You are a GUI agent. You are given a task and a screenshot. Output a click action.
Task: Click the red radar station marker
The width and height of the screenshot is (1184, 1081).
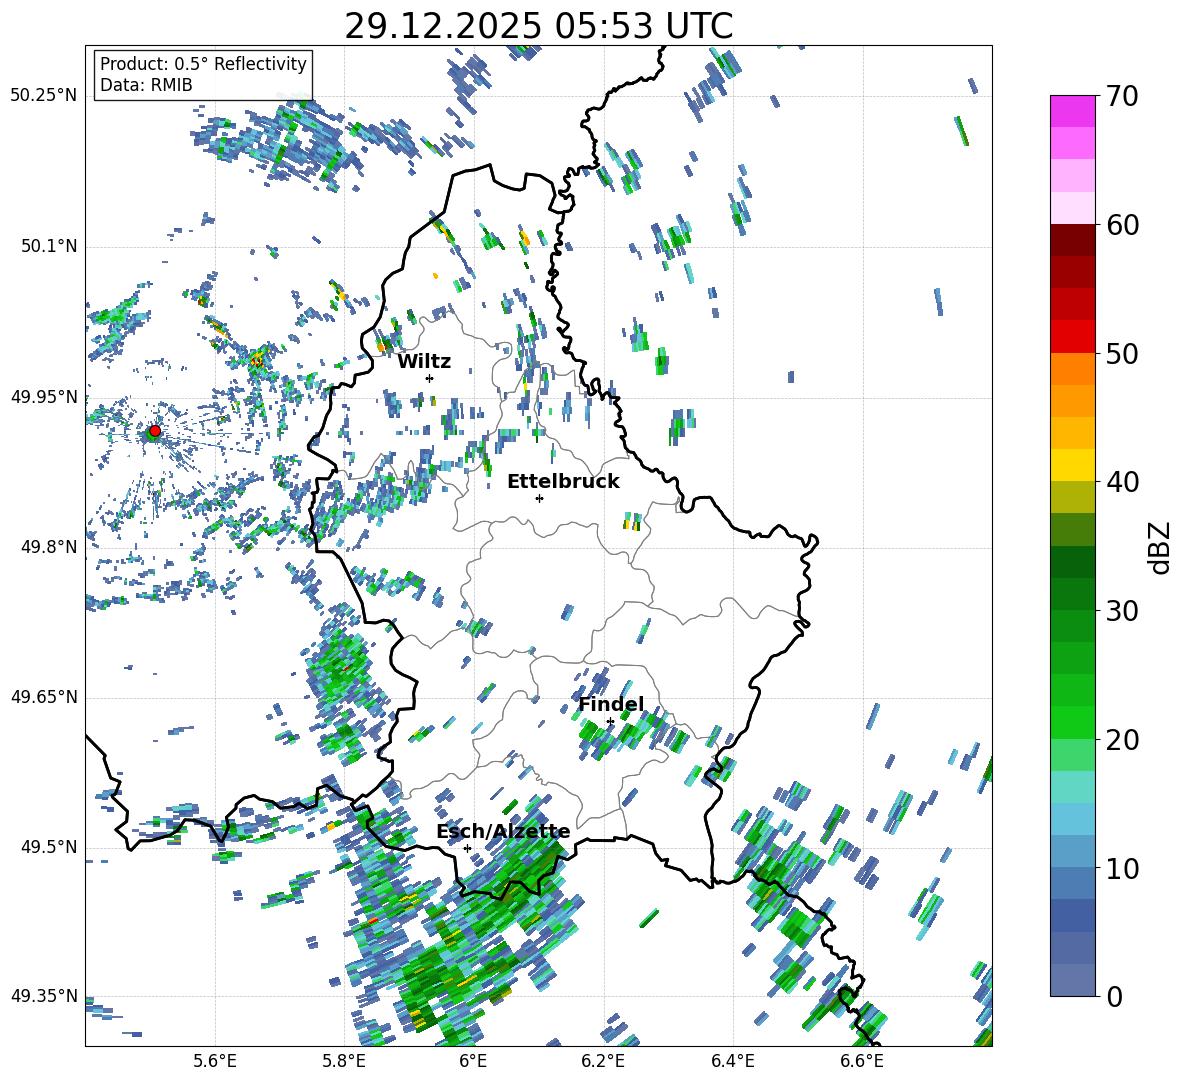[x=155, y=431]
